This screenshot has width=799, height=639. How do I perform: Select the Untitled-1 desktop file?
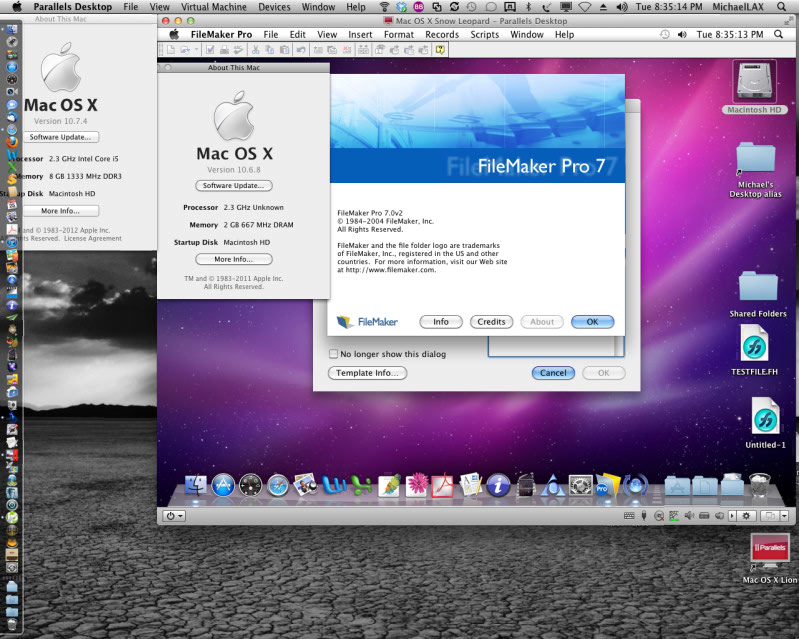(x=765, y=423)
